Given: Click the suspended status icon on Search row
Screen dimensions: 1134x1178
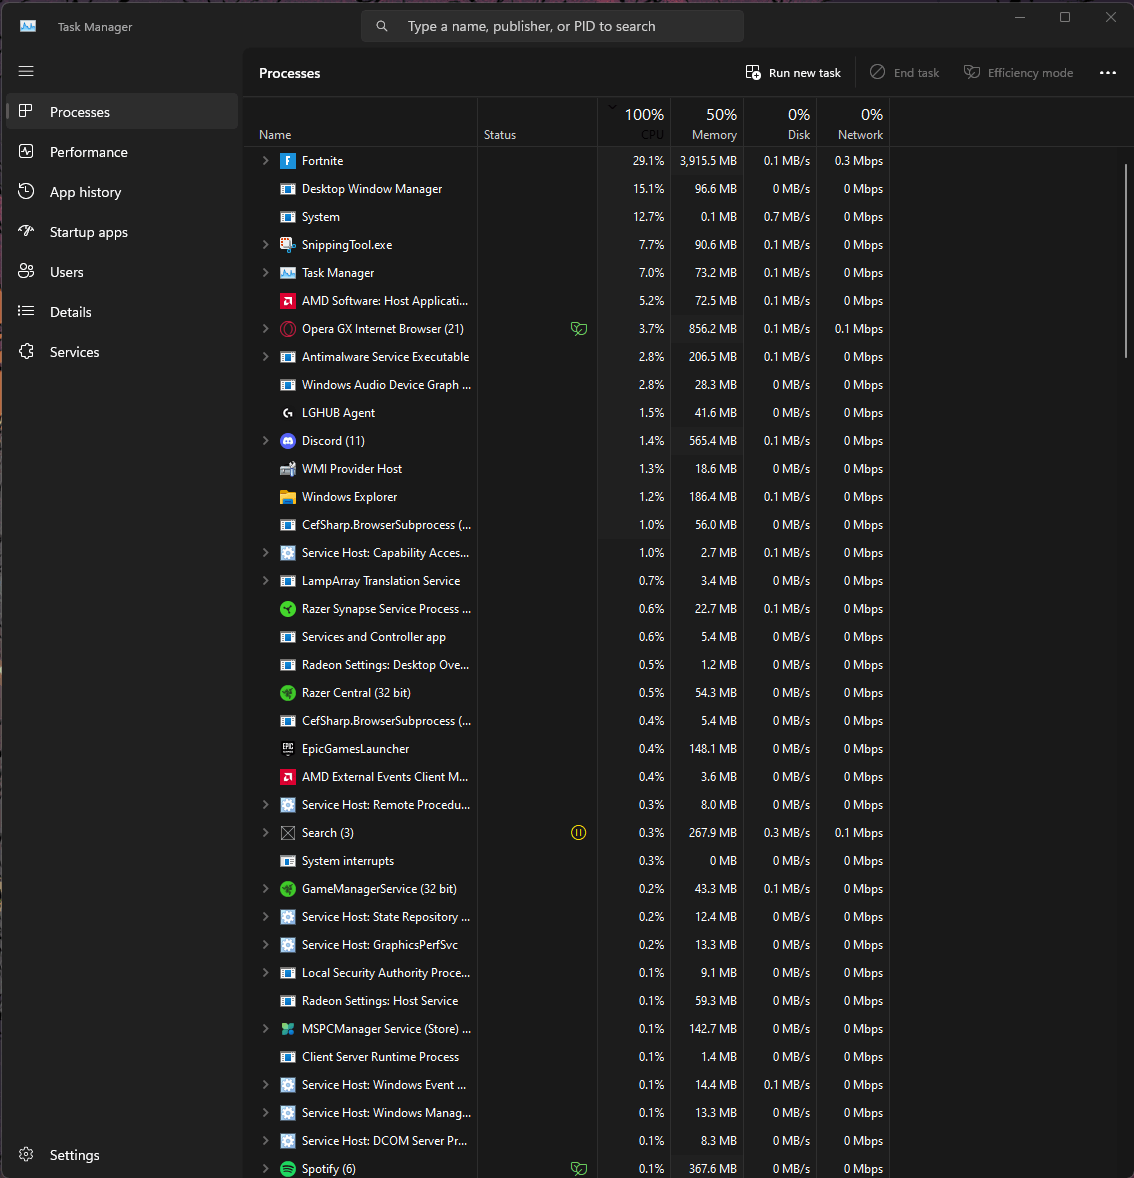Looking at the screenshot, I should [579, 832].
